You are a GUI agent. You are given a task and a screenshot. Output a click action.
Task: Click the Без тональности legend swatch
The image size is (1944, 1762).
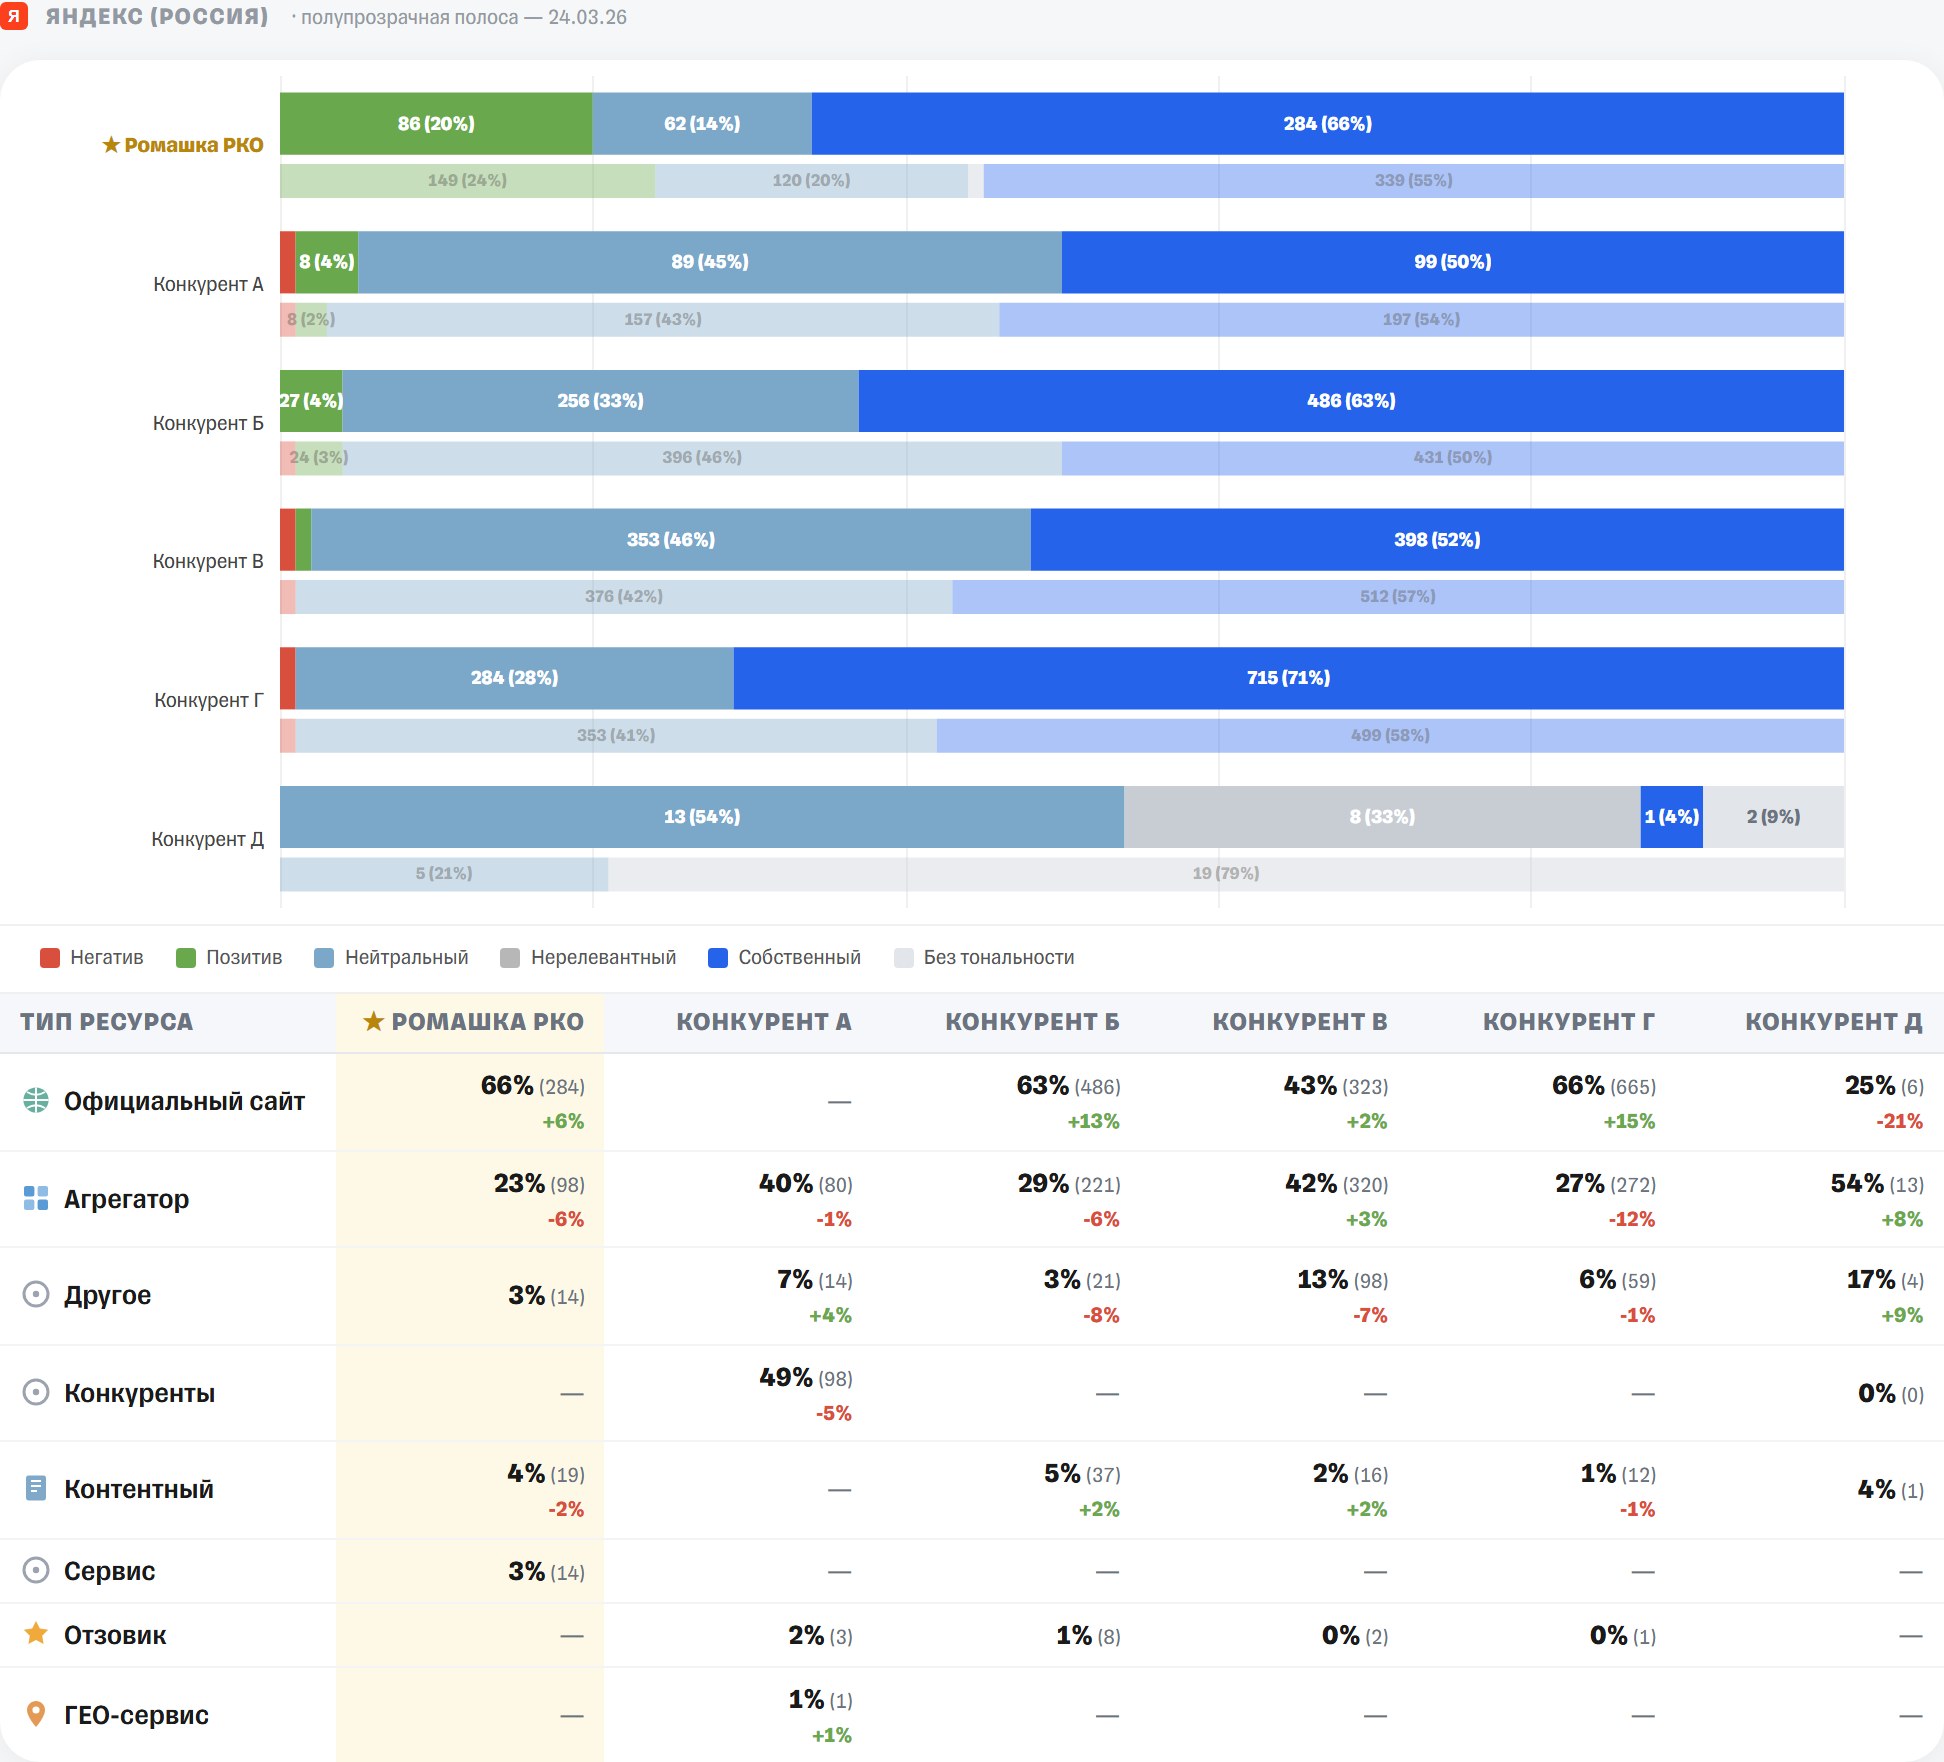(903, 958)
